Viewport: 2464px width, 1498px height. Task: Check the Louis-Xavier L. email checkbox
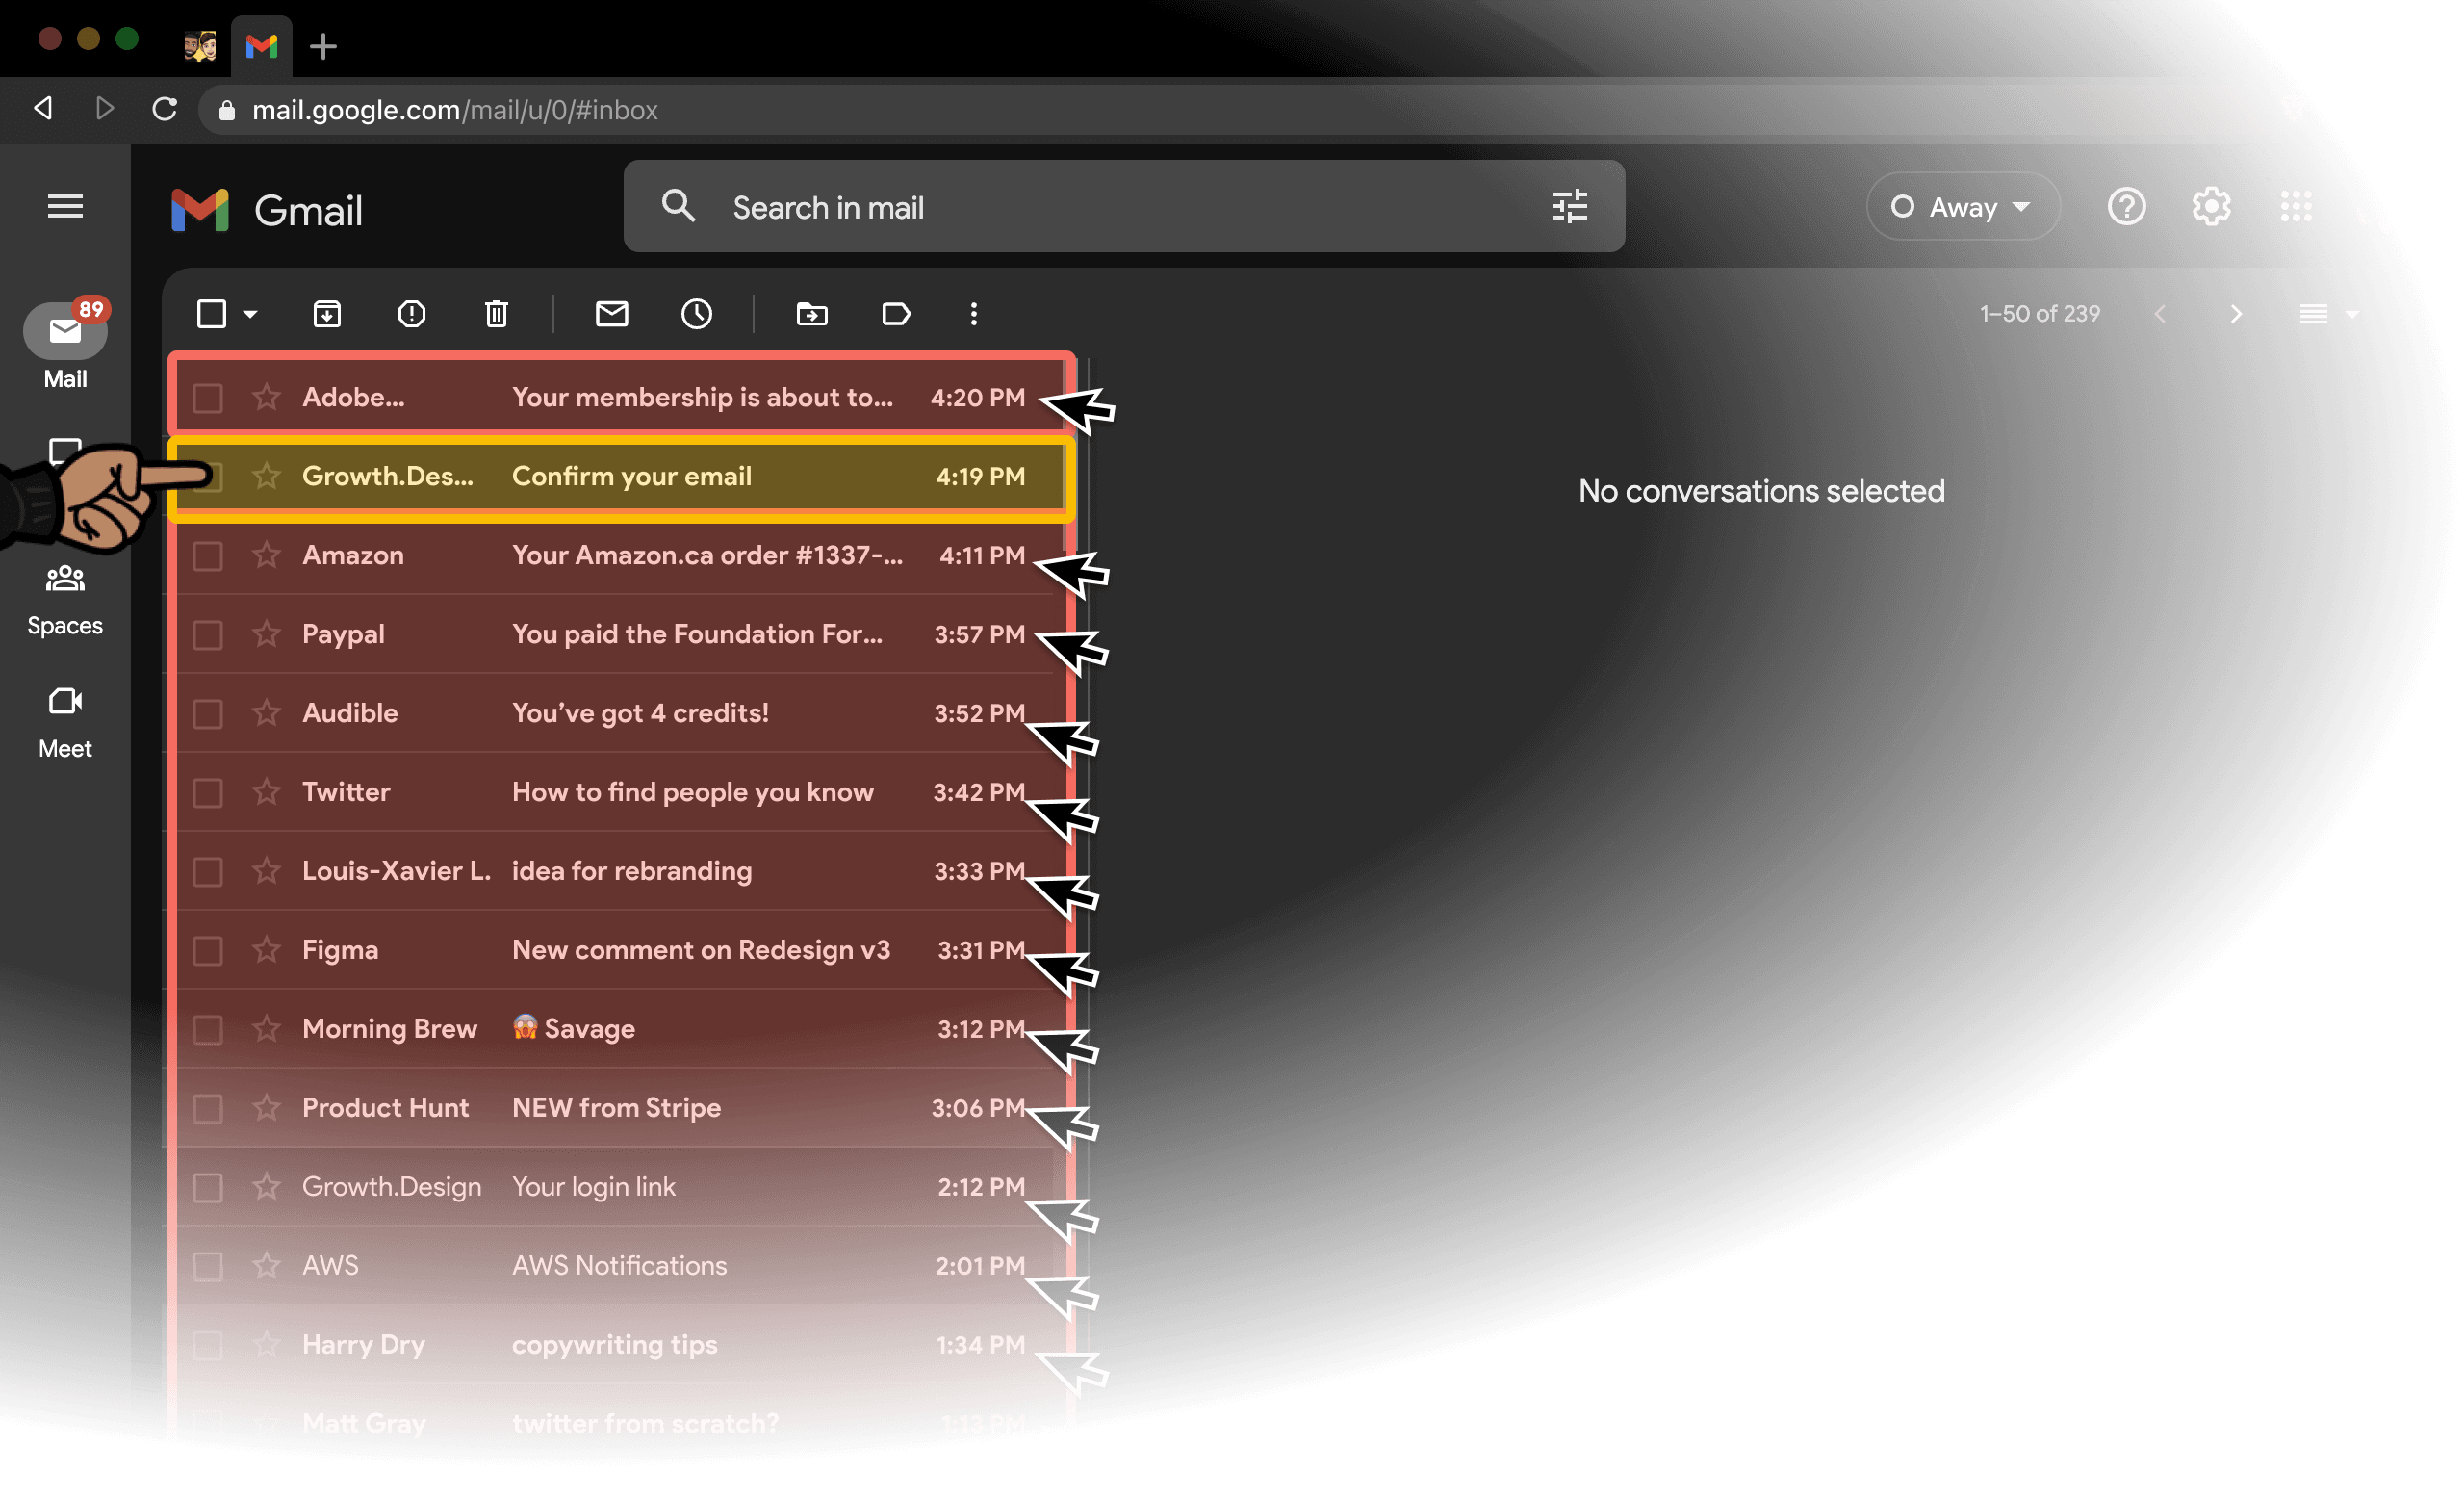[x=208, y=871]
